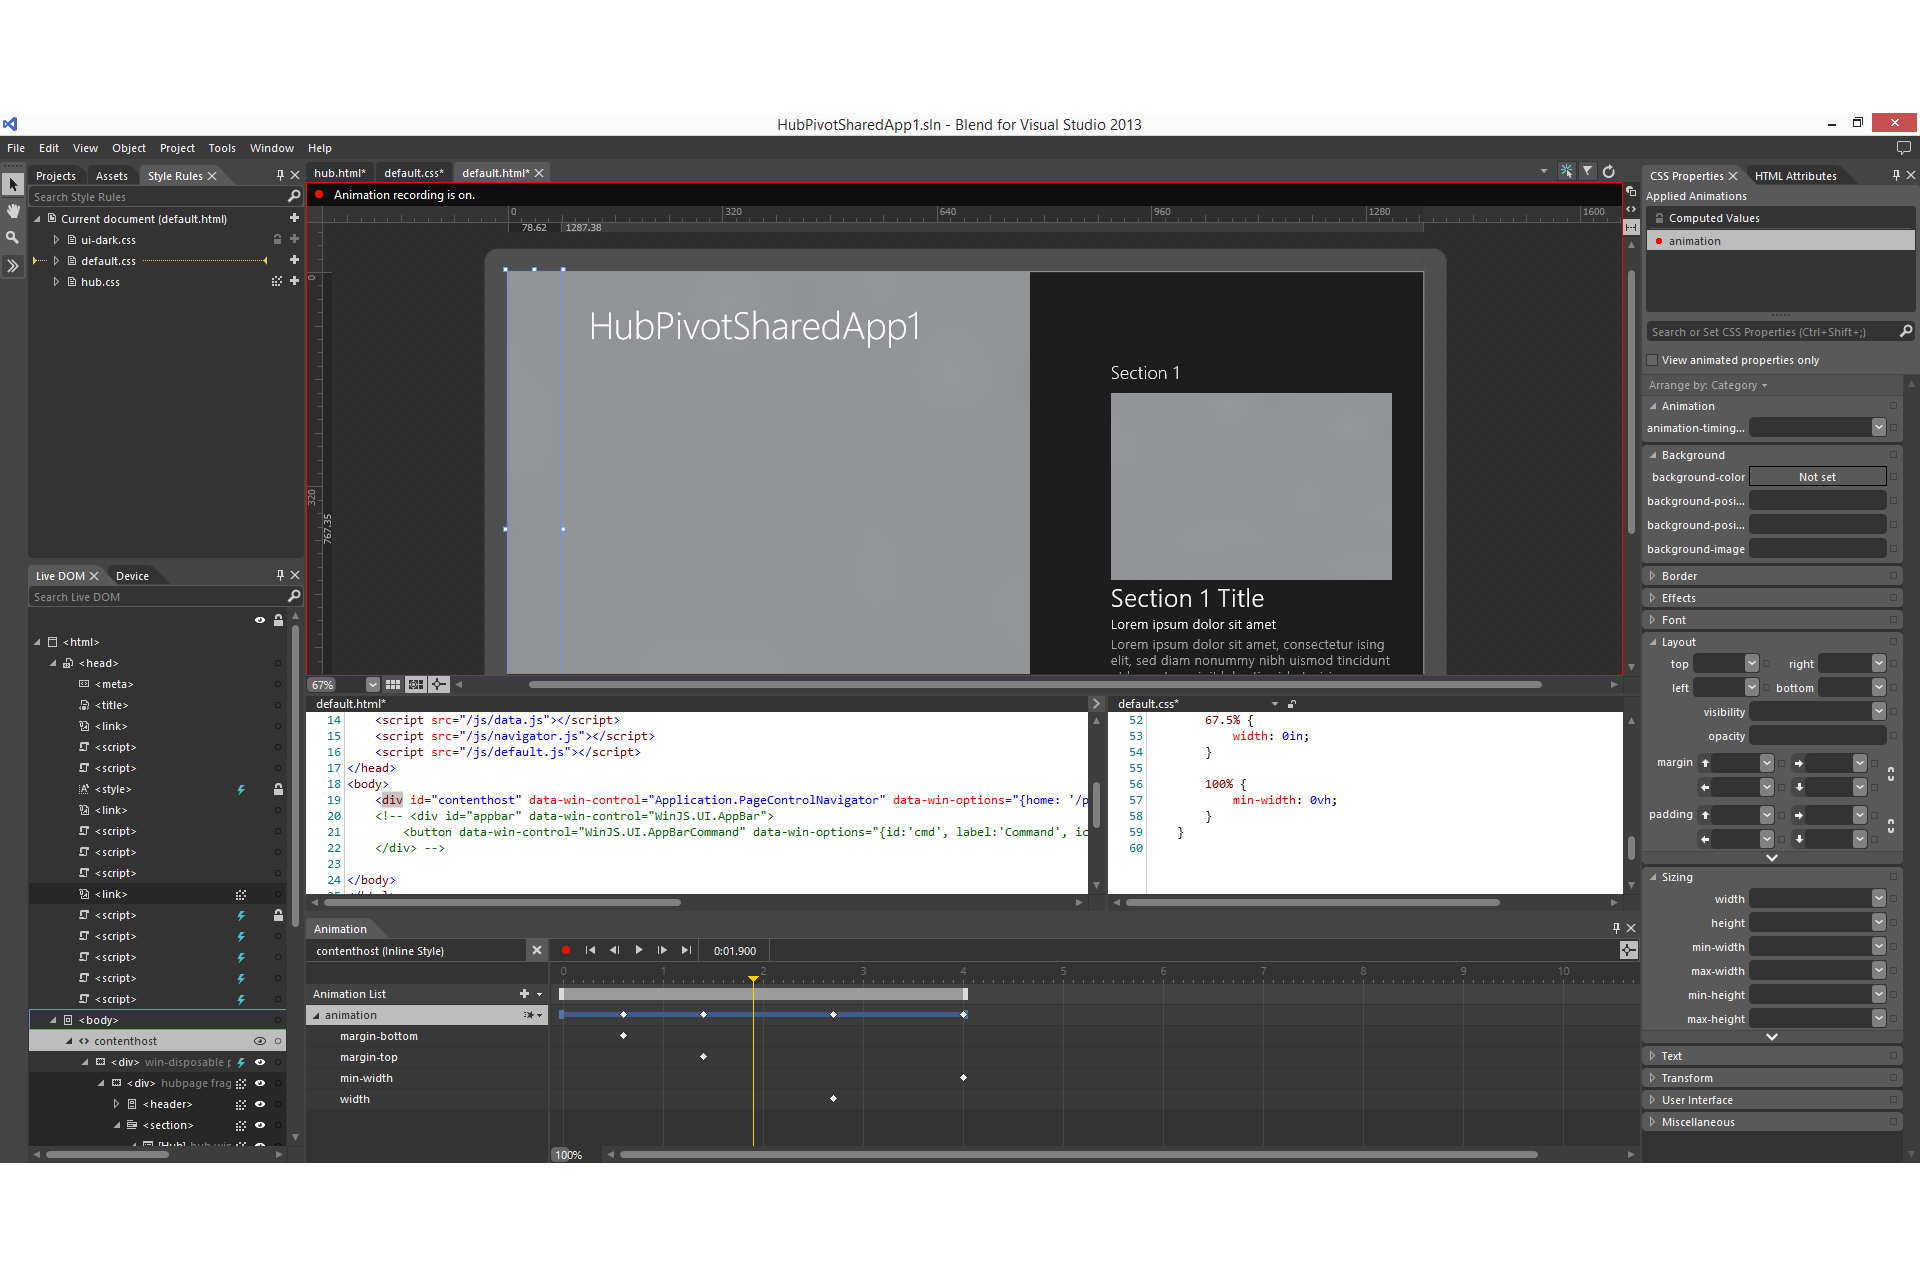Click the Live DOM header lock icon
Image resolution: width=1920 pixels, height=1276 pixels.
[278, 620]
